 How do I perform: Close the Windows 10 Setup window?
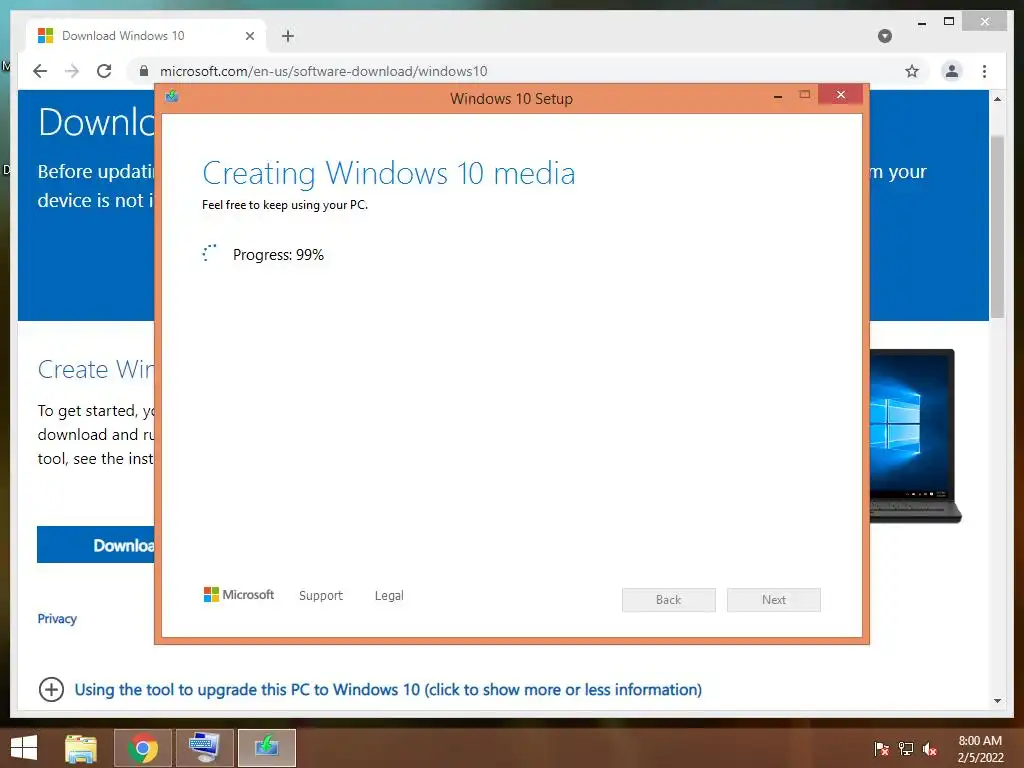[x=840, y=95]
